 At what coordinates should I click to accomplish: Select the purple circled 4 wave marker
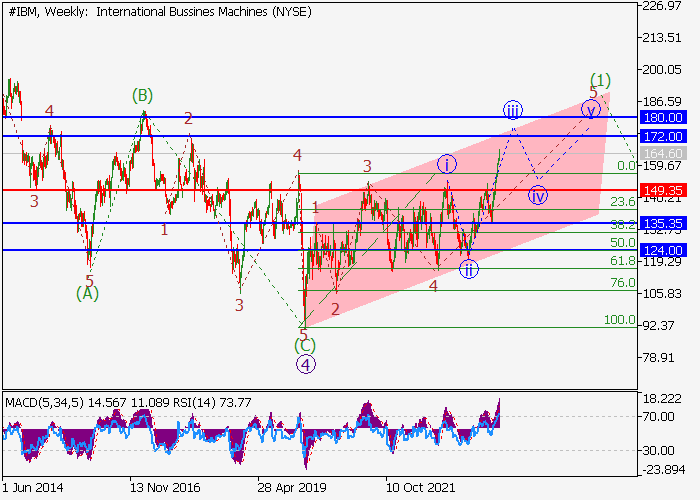click(x=306, y=365)
